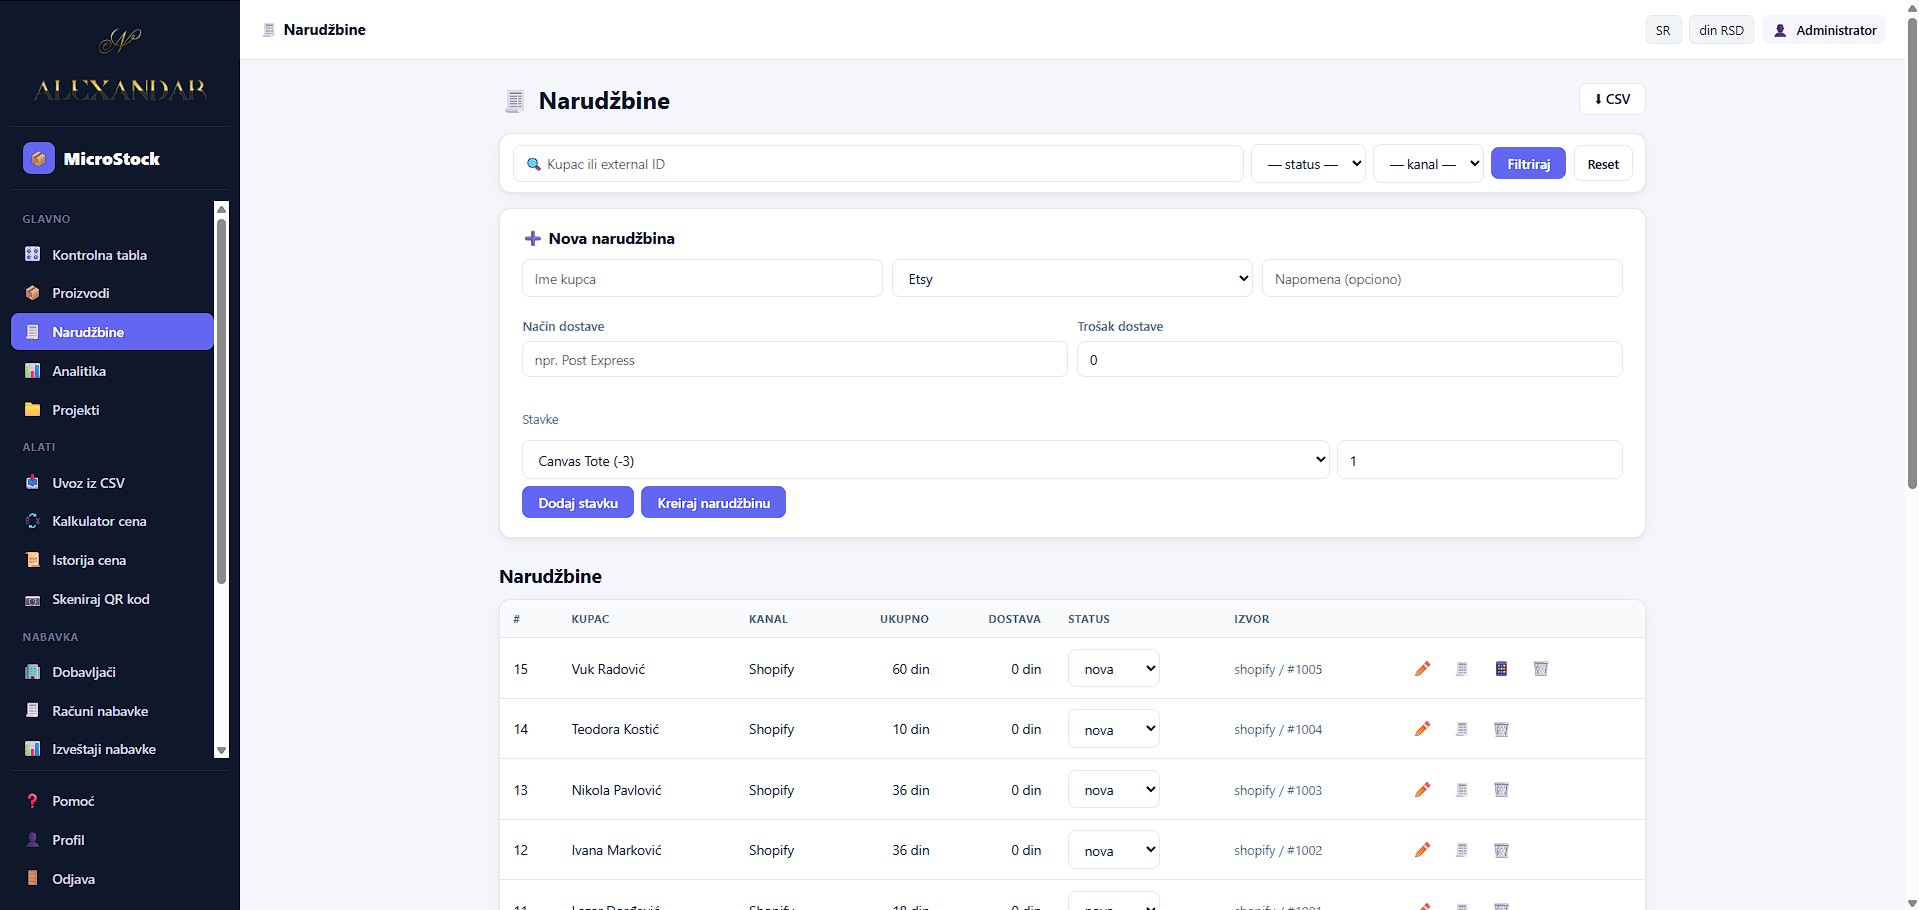Click the Filtriraj button
Viewport: 1919px width, 910px height.
click(1528, 164)
